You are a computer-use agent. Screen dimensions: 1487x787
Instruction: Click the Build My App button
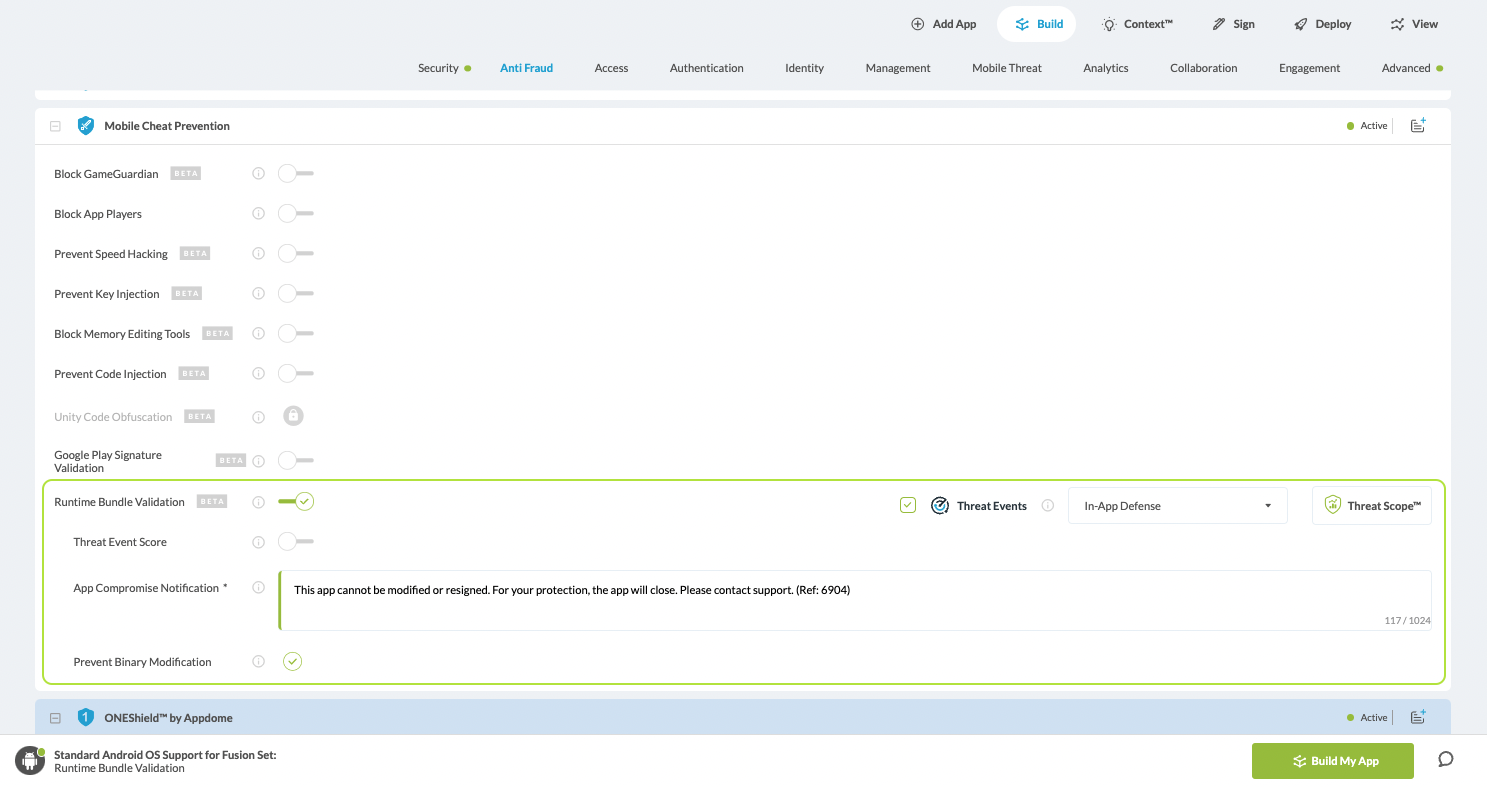(1332, 761)
